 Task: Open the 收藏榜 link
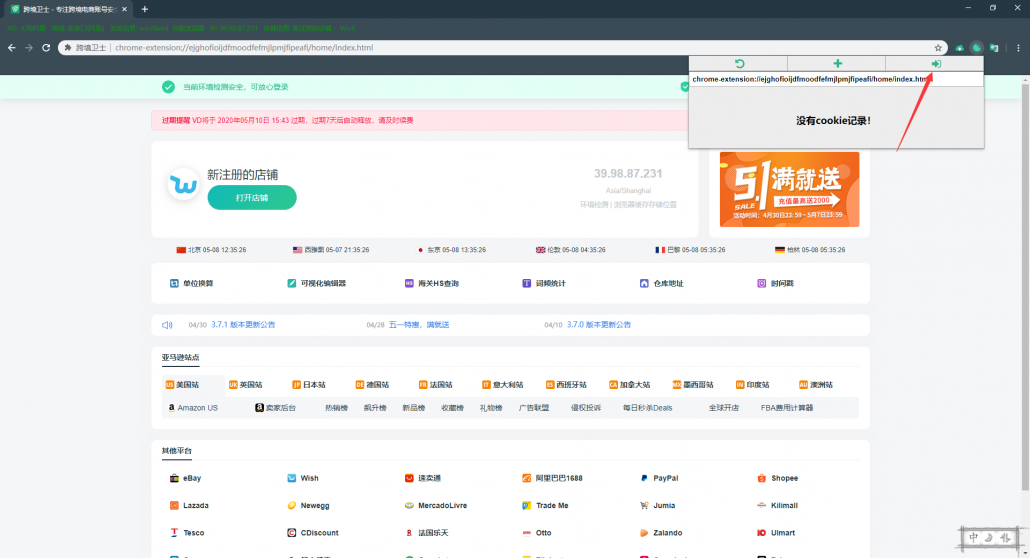pyautogui.click(x=453, y=408)
